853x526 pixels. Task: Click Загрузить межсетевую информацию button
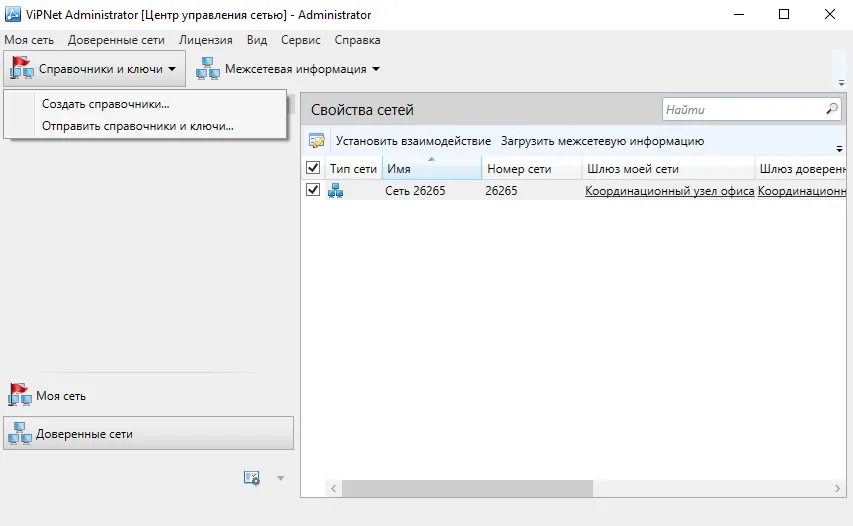pos(602,141)
